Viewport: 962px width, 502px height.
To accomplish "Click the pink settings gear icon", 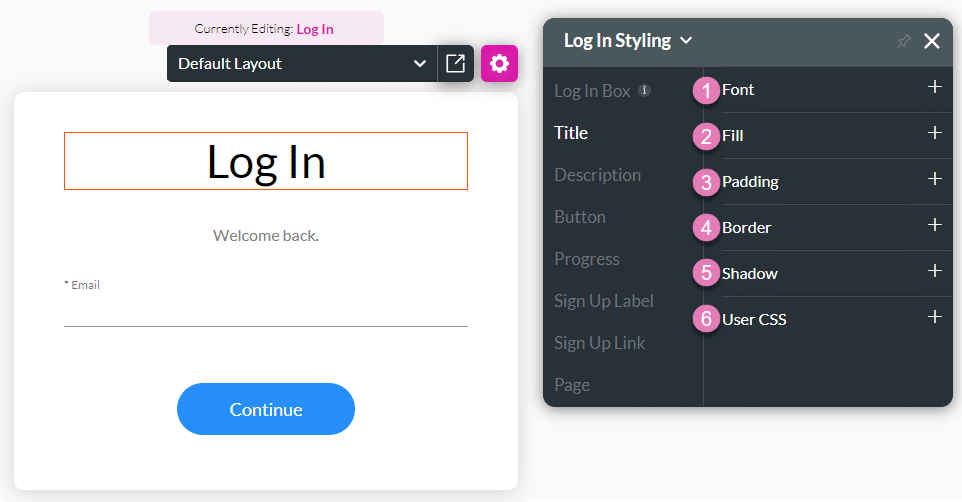I will pos(499,64).
